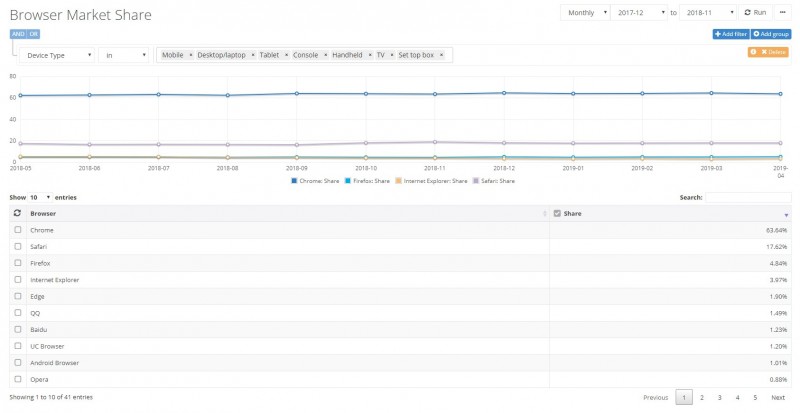Image resolution: width=800 pixels, height=413 pixels.
Task: Click the device type tags input area
Action: click(305, 55)
